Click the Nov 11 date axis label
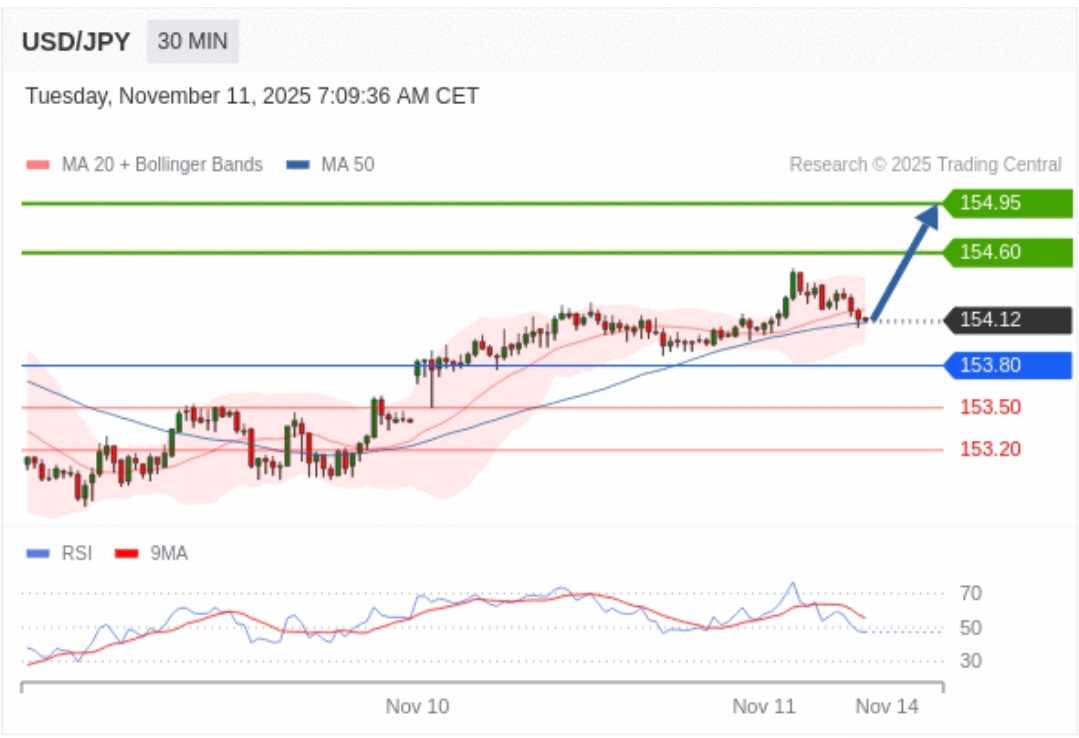1079x738 pixels. coord(764,706)
